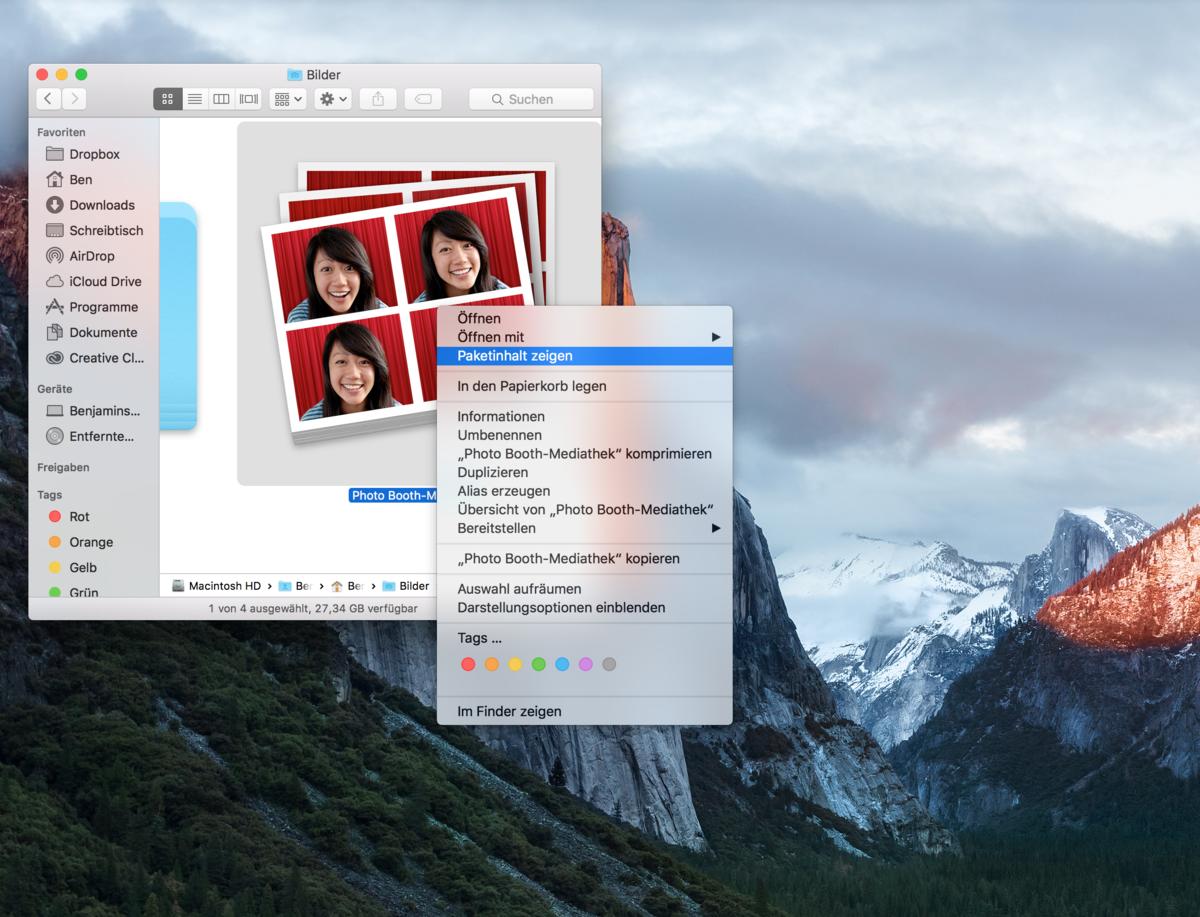The width and height of the screenshot is (1200, 917).
Task: Apply orange tag in context menu
Action: (491, 664)
